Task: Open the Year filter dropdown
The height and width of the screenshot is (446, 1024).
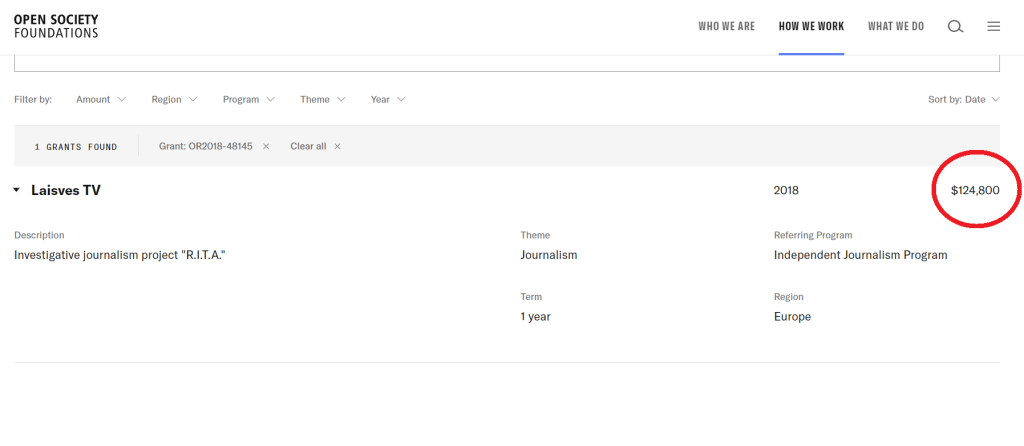Action: [x=388, y=100]
